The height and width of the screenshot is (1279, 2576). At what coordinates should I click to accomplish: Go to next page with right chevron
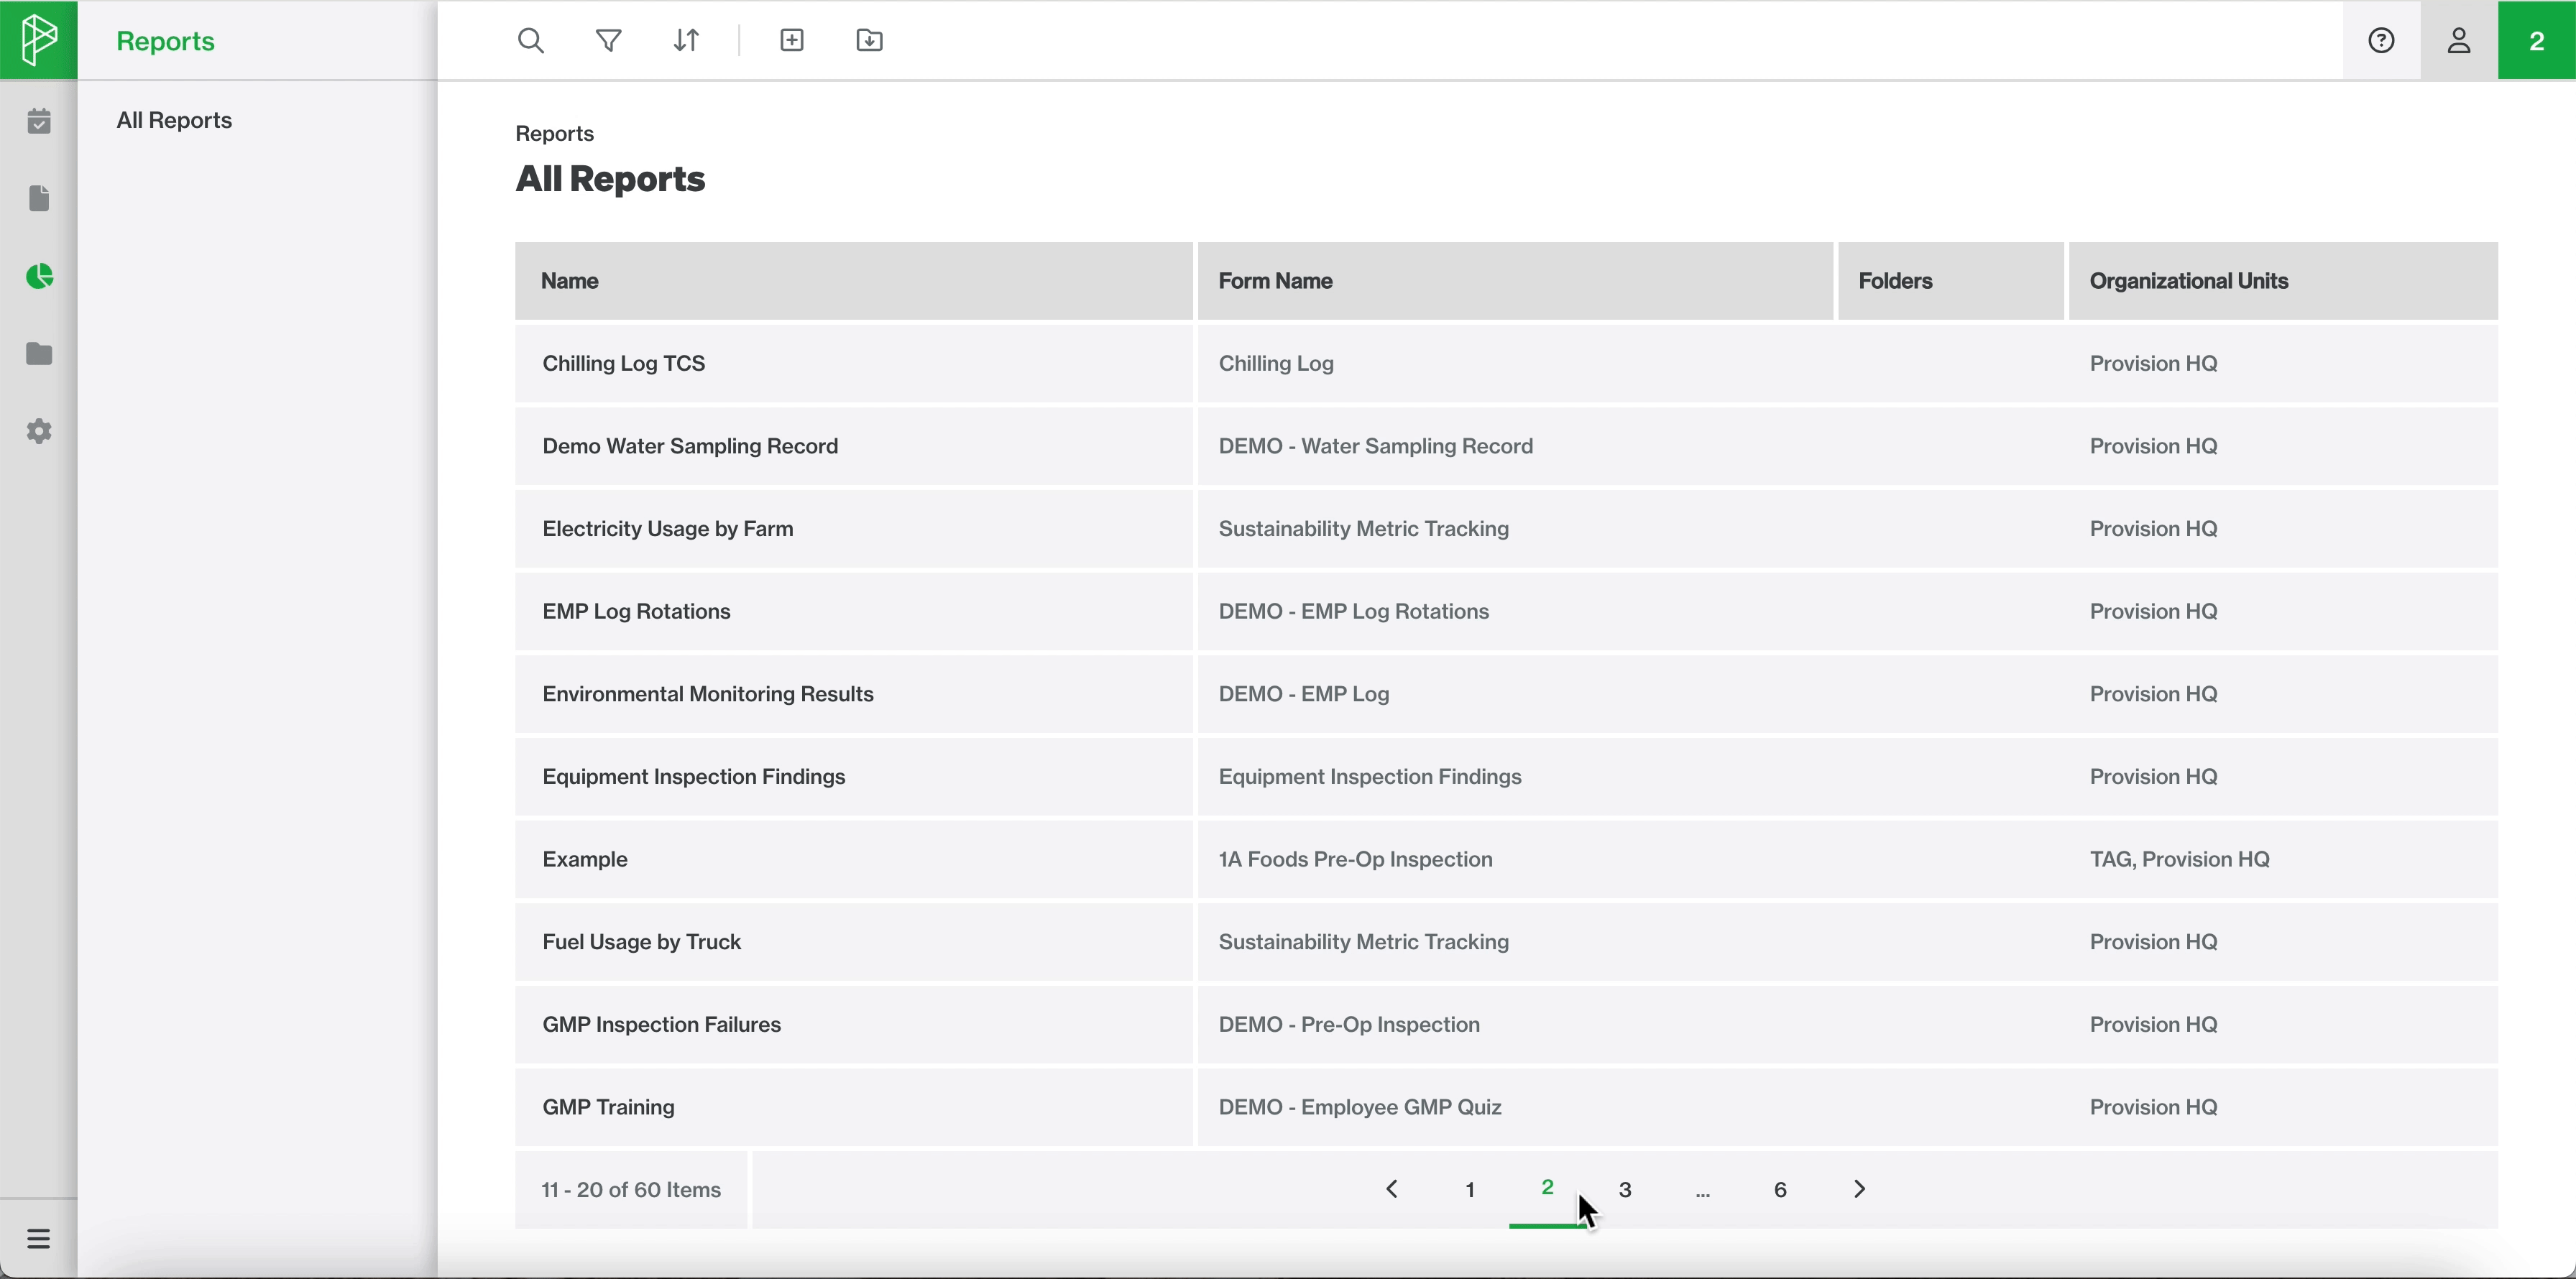(x=1859, y=1189)
